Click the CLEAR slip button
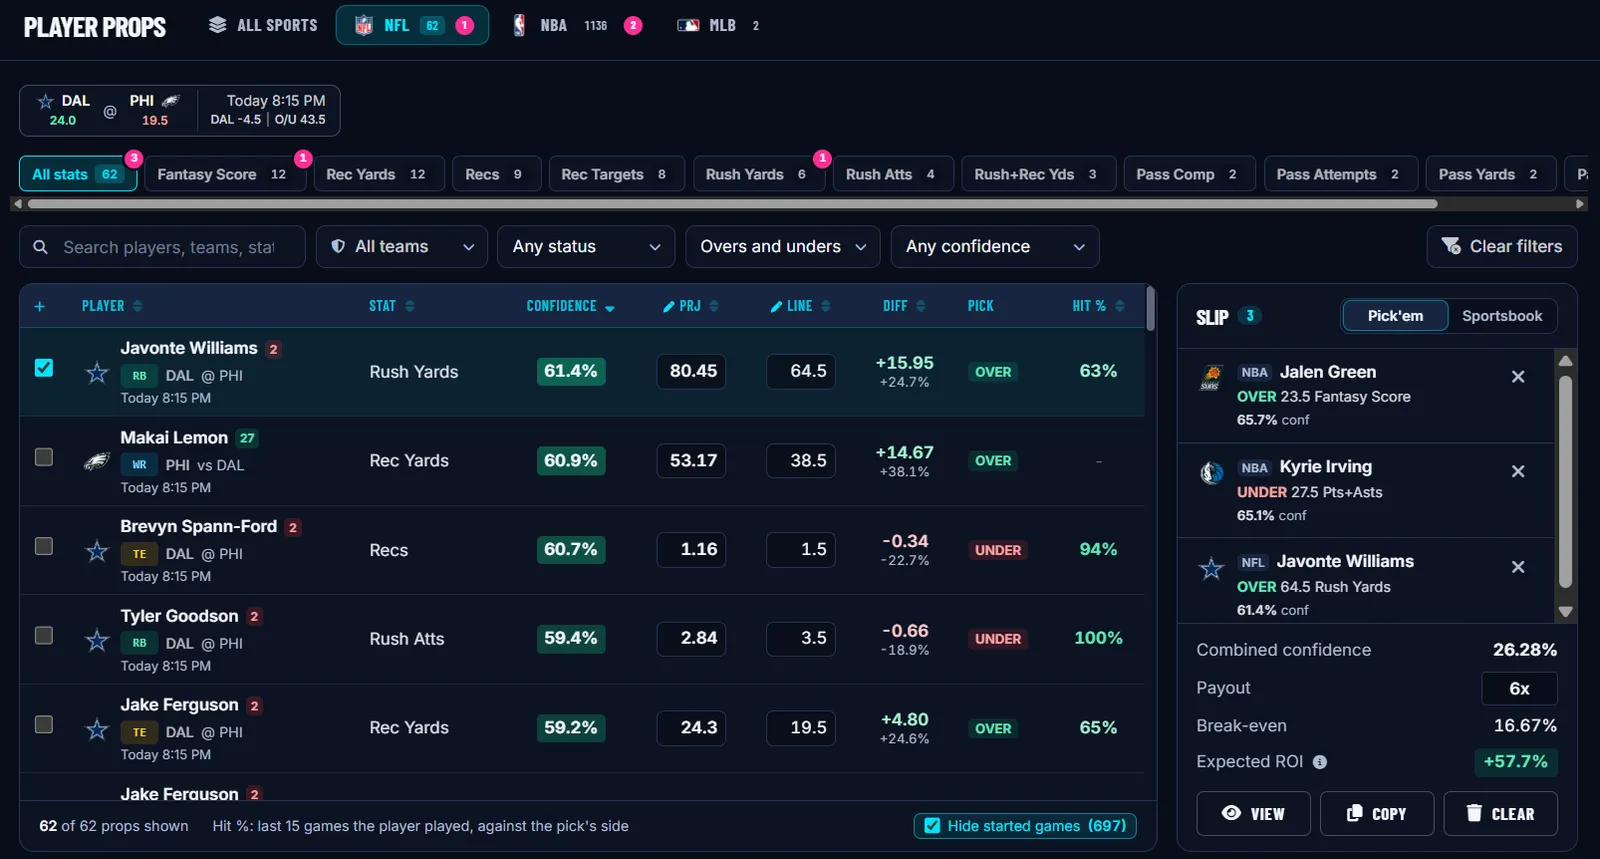Screen dimensions: 1600x859 [x=1500, y=814]
